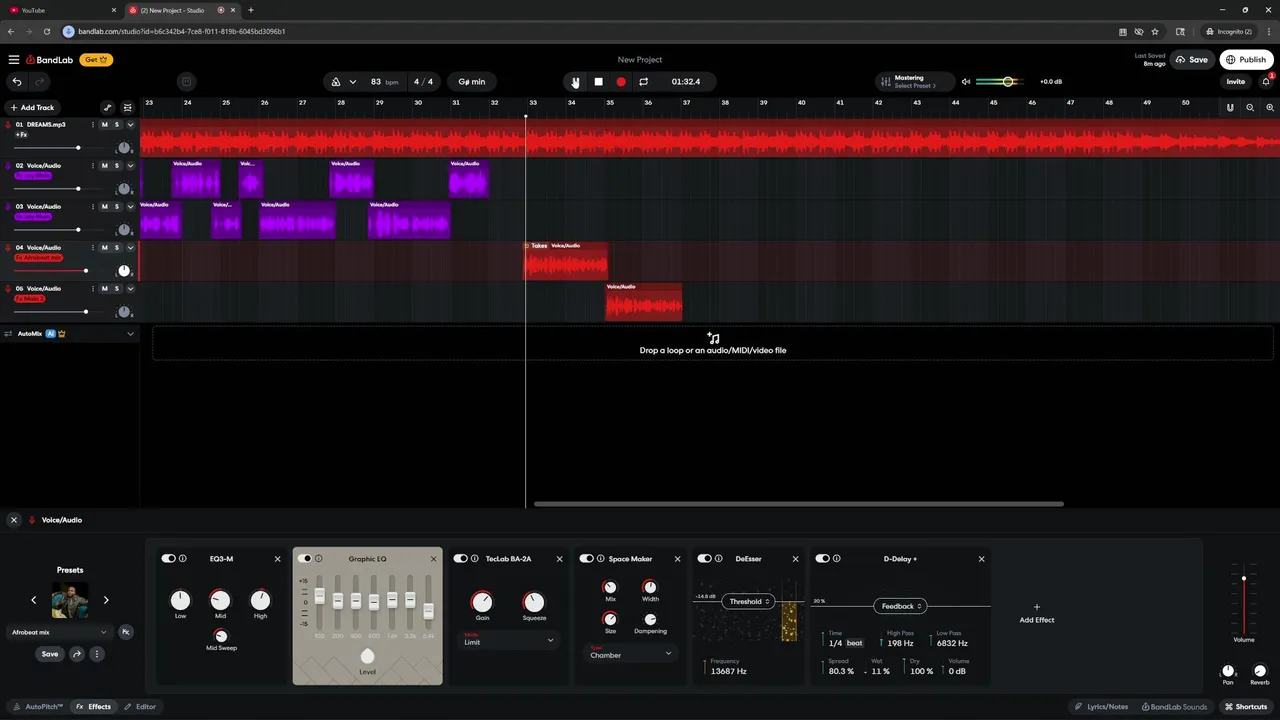Toggle cycle loop playback
This screenshot has width=1280, height=720.
coord(644,82)
